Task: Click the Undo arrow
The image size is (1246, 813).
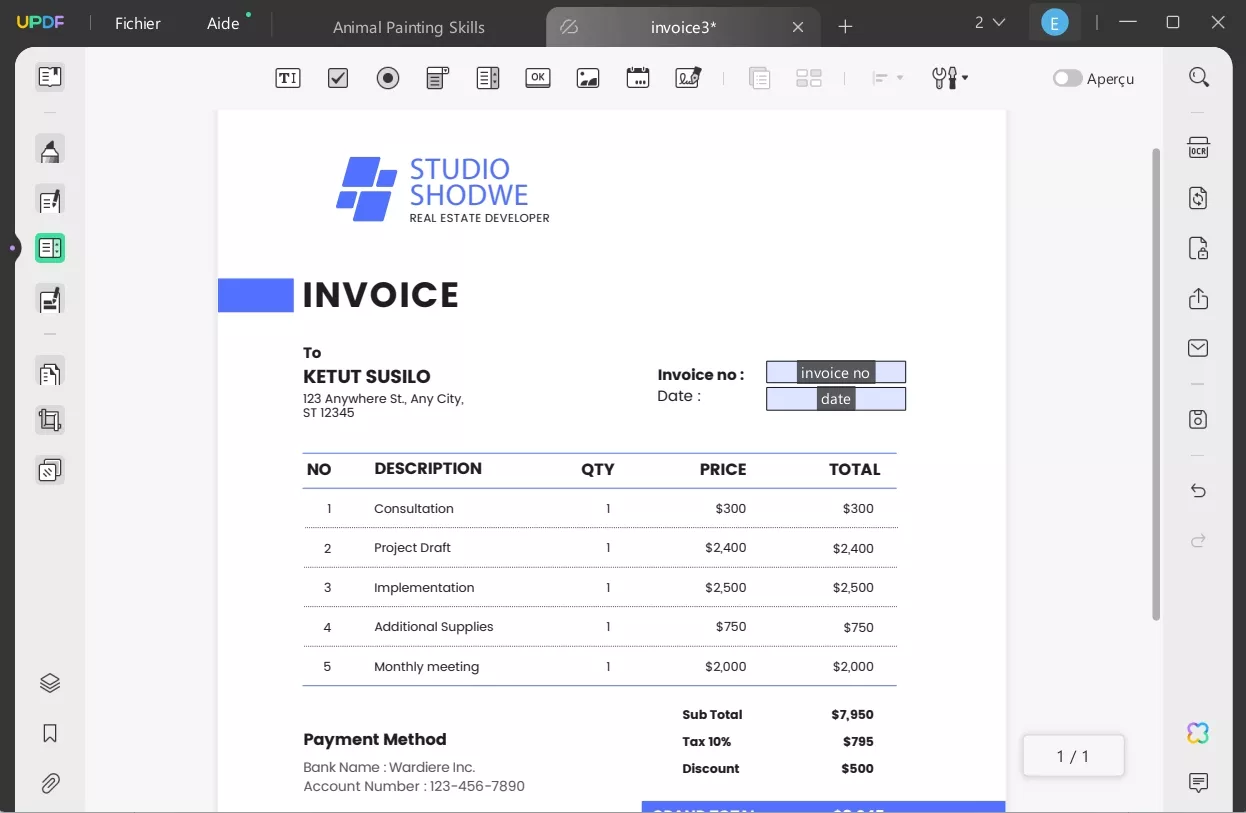Action: [x=1198, y=490]
